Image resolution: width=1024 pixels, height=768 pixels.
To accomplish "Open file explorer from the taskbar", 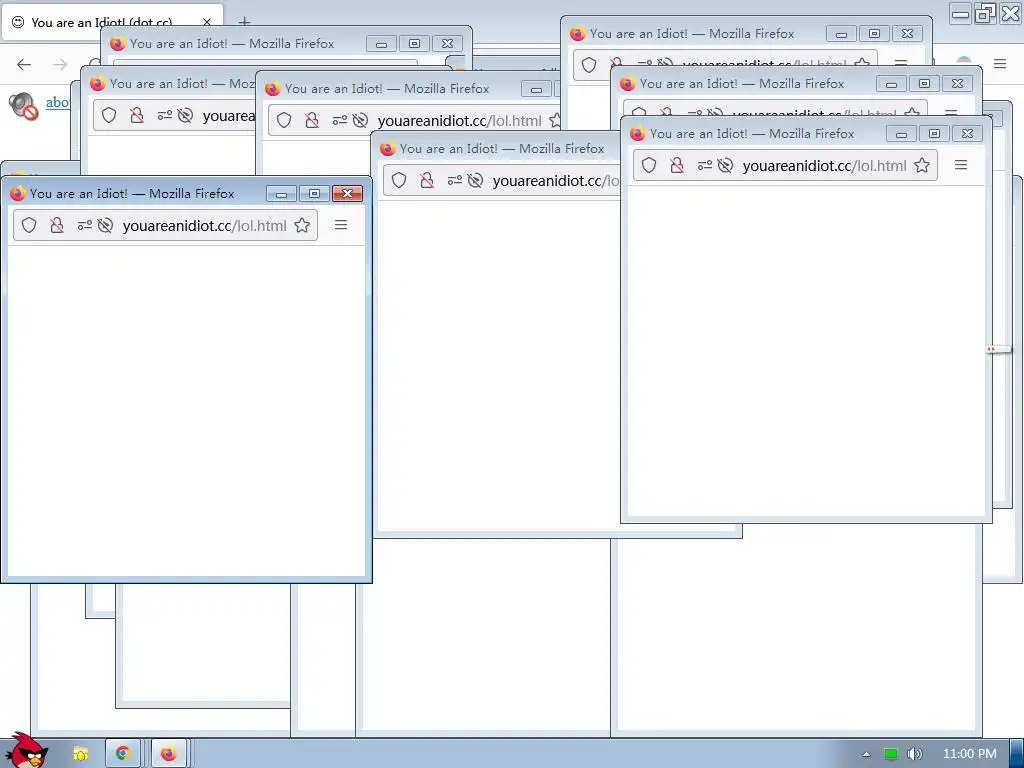I will tap(81, 754).
